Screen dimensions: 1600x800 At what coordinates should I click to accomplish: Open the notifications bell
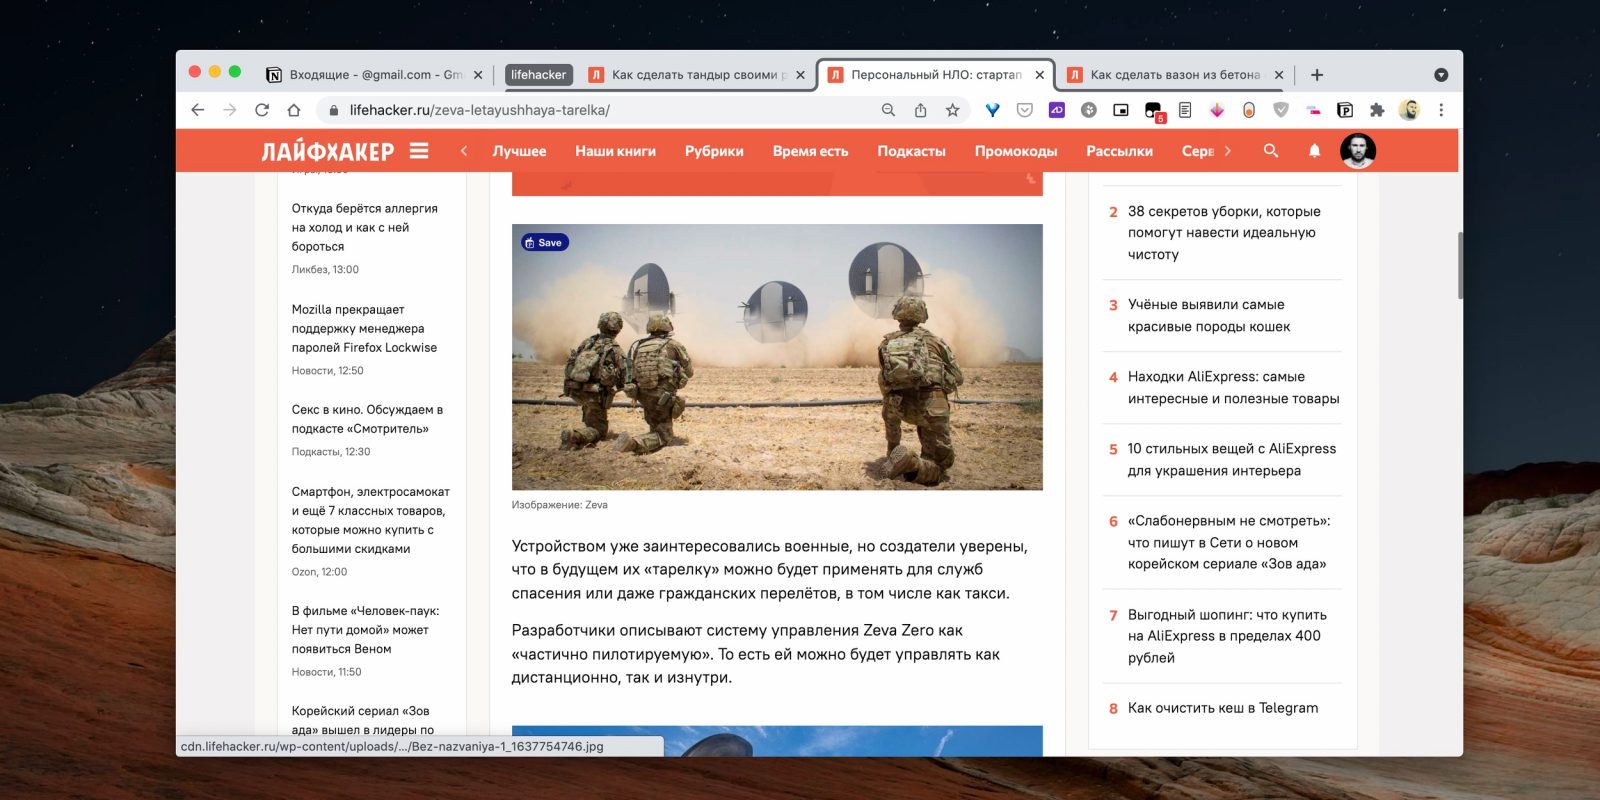coord(1314,151)
